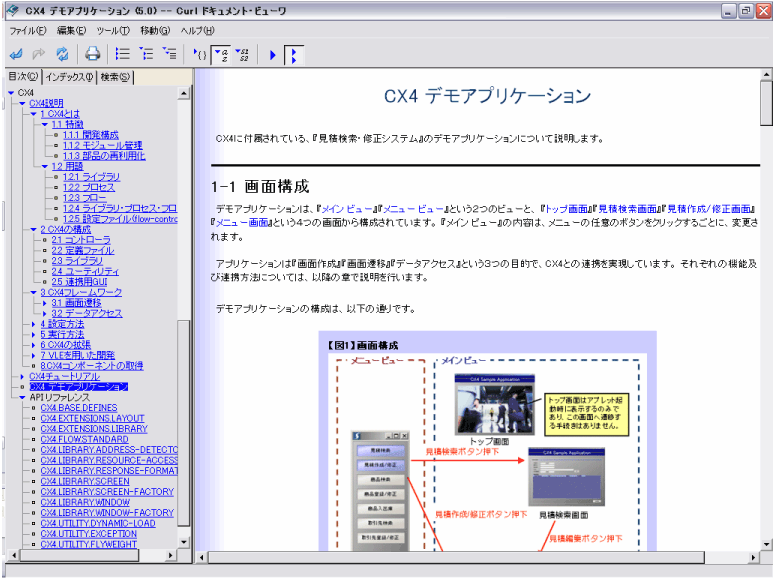Screen dimensions: 780x580
Task: Expand the 3.1 画面遷移 node
Action: tap(45, 303)
